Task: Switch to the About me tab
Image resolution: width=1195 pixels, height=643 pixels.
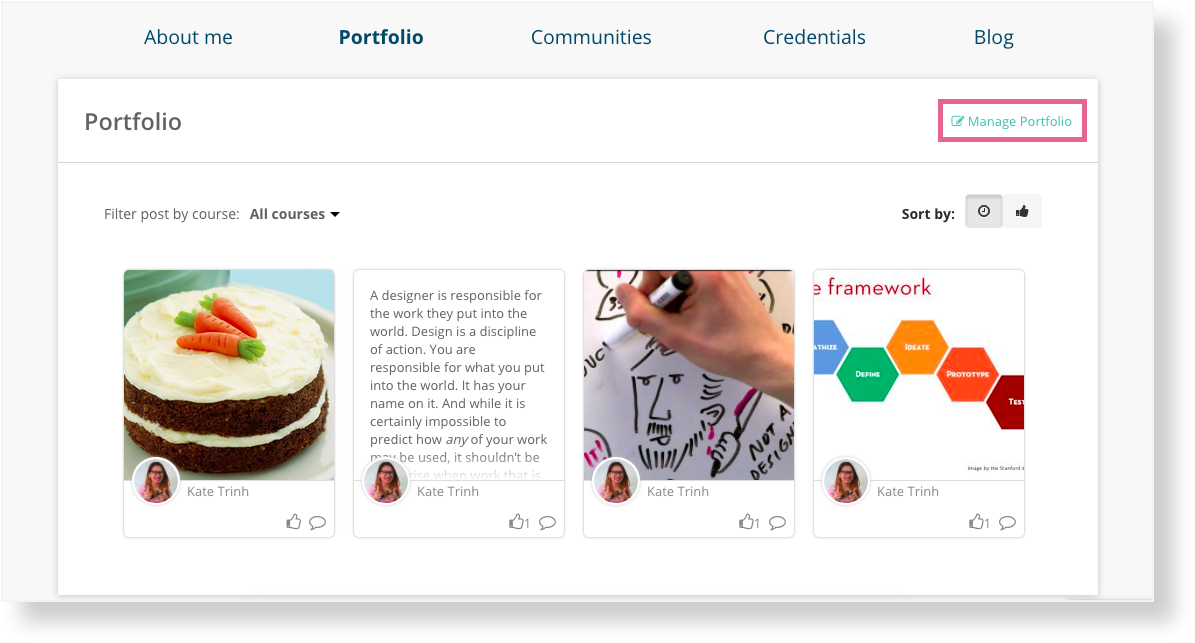Action: point(188,37)
